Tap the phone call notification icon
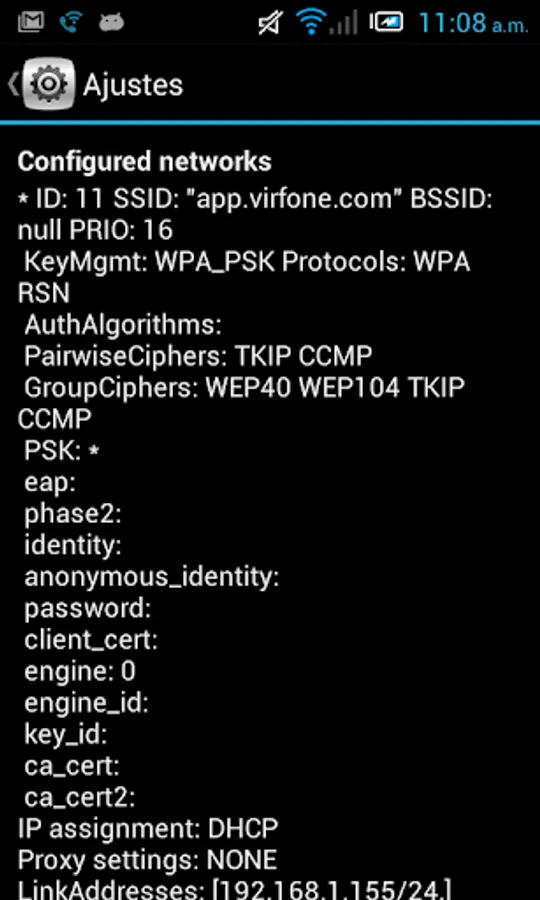Image resolution: width=540 pixels, height=900 pixels. tap(71, 23)
